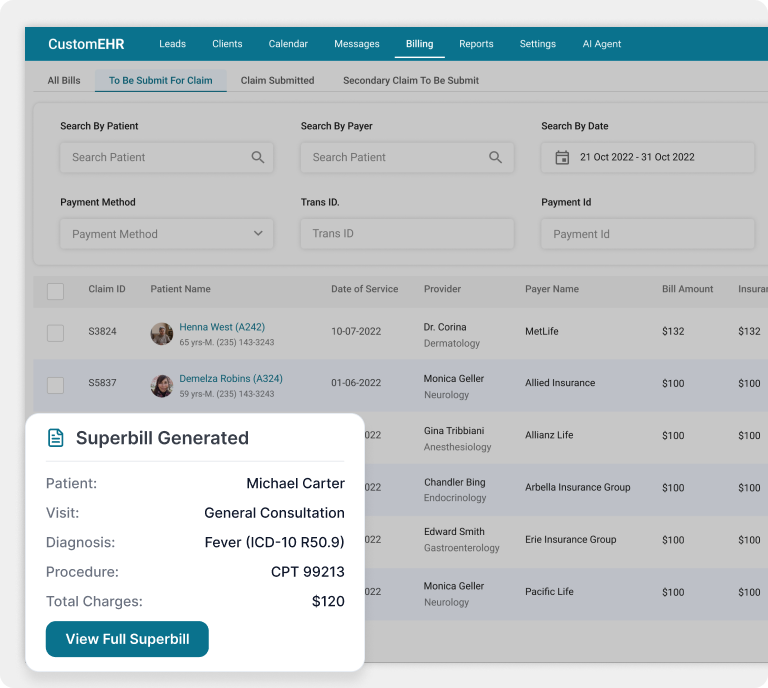Viewport: 768px width, 688px height.
Task: Open the All Bills tab
Action: point(64,80)
